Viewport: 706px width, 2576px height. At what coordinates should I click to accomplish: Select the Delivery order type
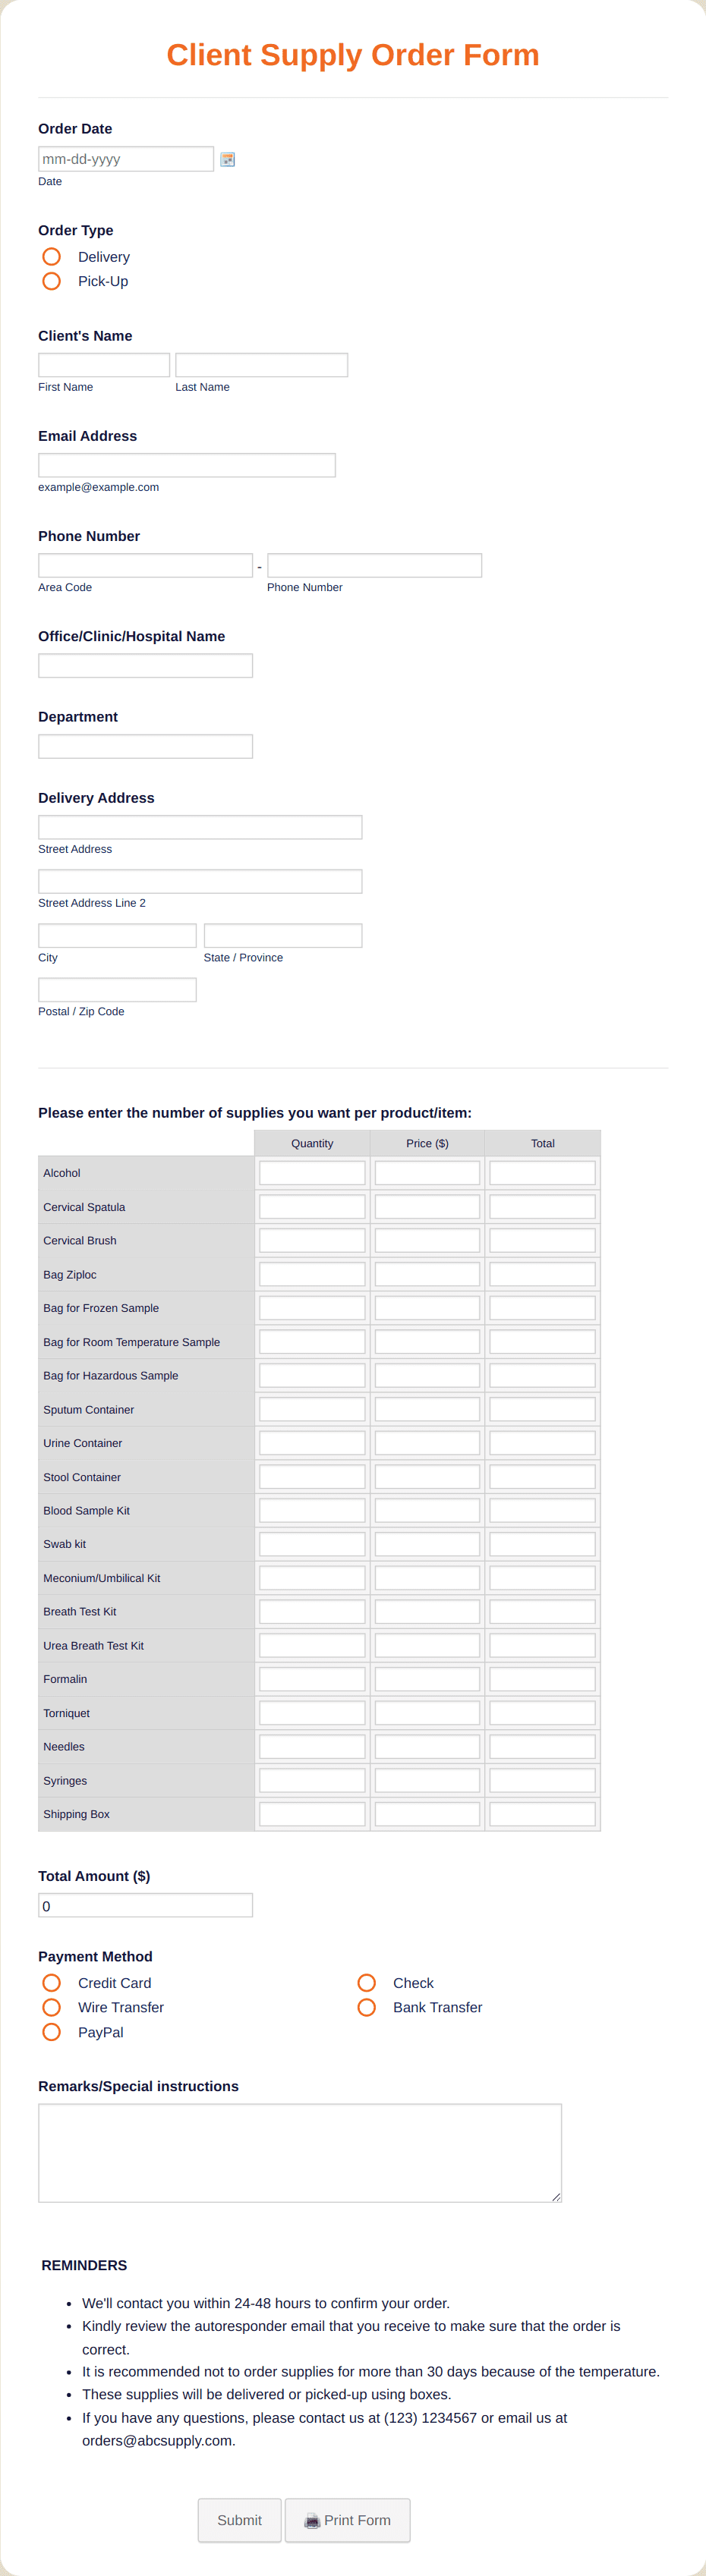pyautogui.click(x=51, y=256)
